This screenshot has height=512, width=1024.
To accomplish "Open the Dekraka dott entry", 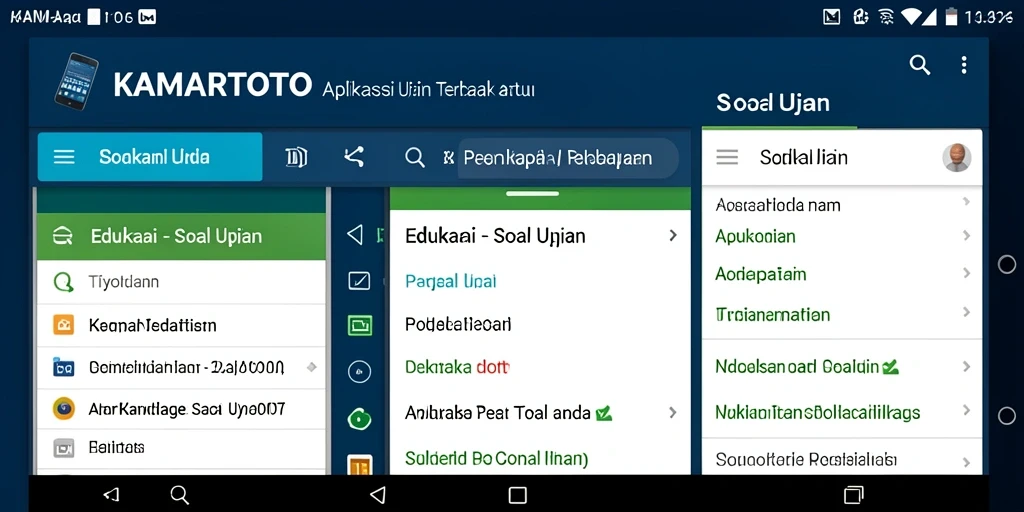I will 456,367.
